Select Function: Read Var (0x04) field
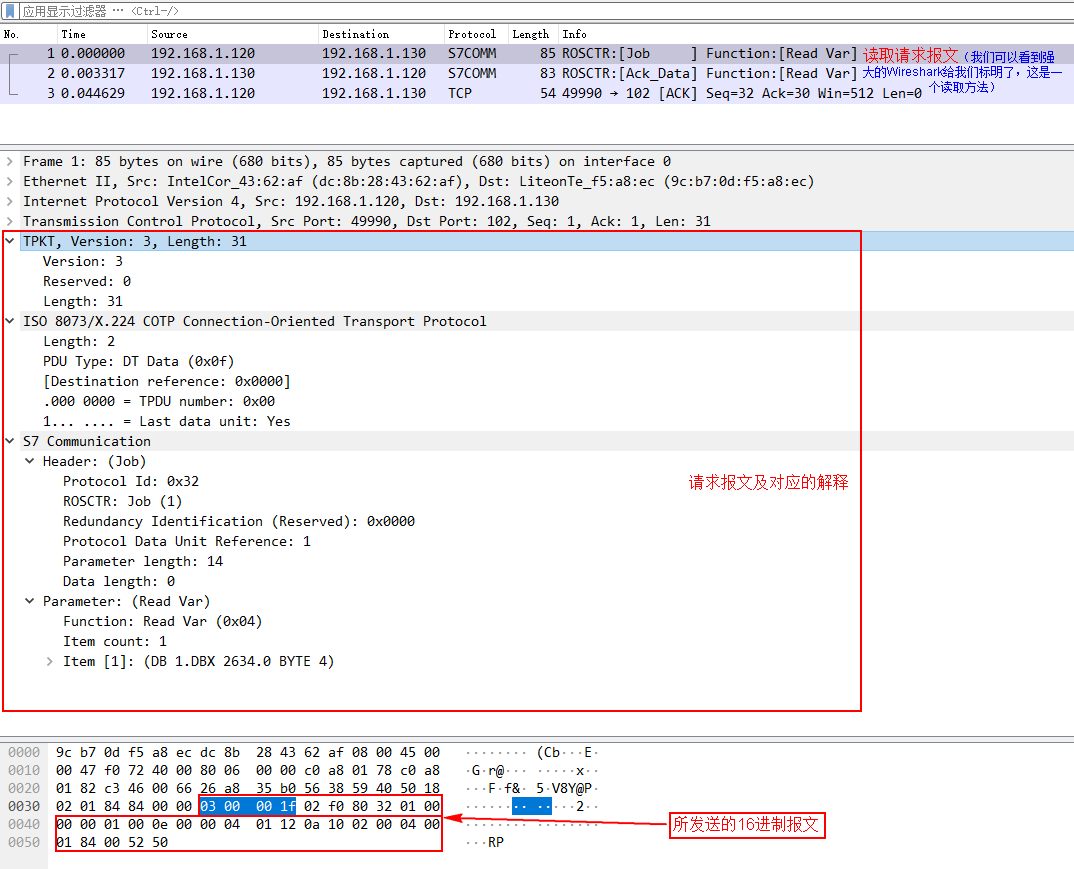Screen dimensions: 1074x869 click(162, 621)
